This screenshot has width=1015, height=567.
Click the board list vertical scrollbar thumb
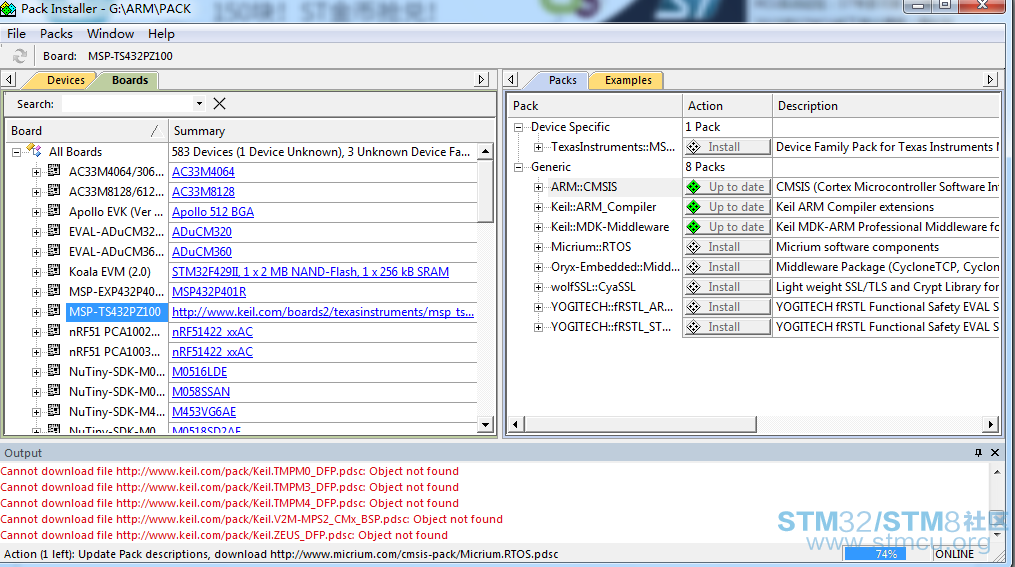[485, 191]
